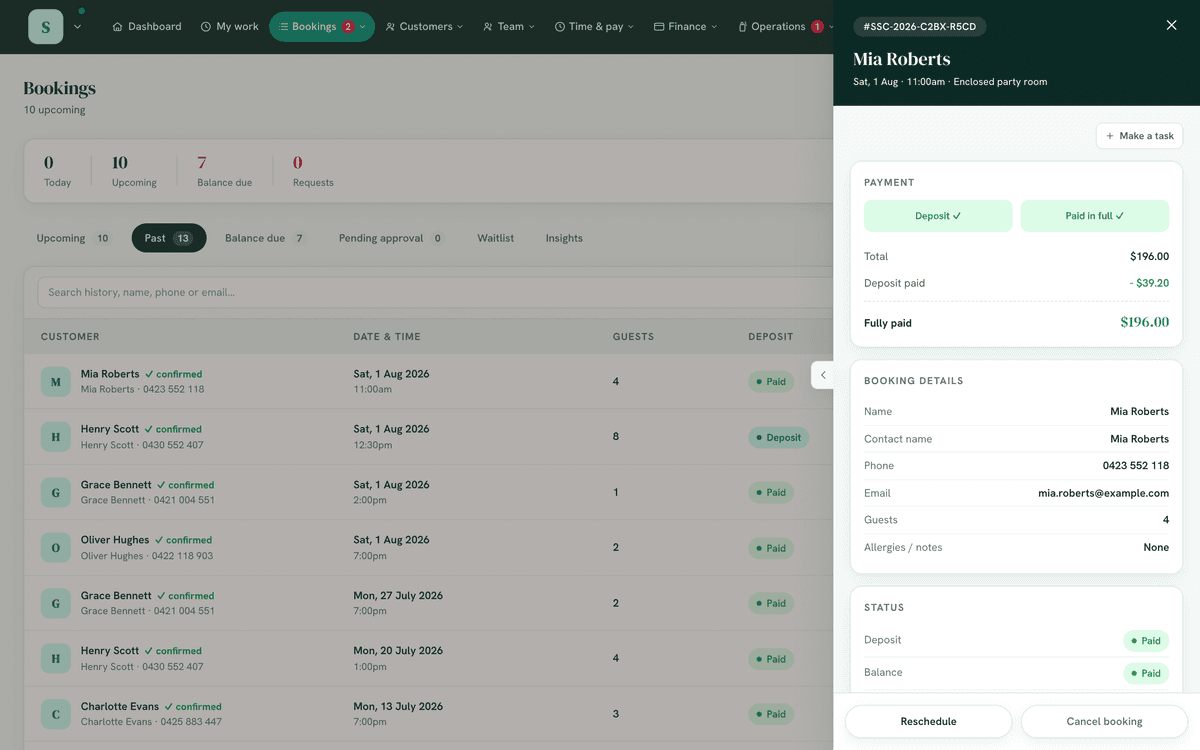This screenshot has height=750, width=1200.
Task: Click the Make a task button
Action: [1139, 136]
